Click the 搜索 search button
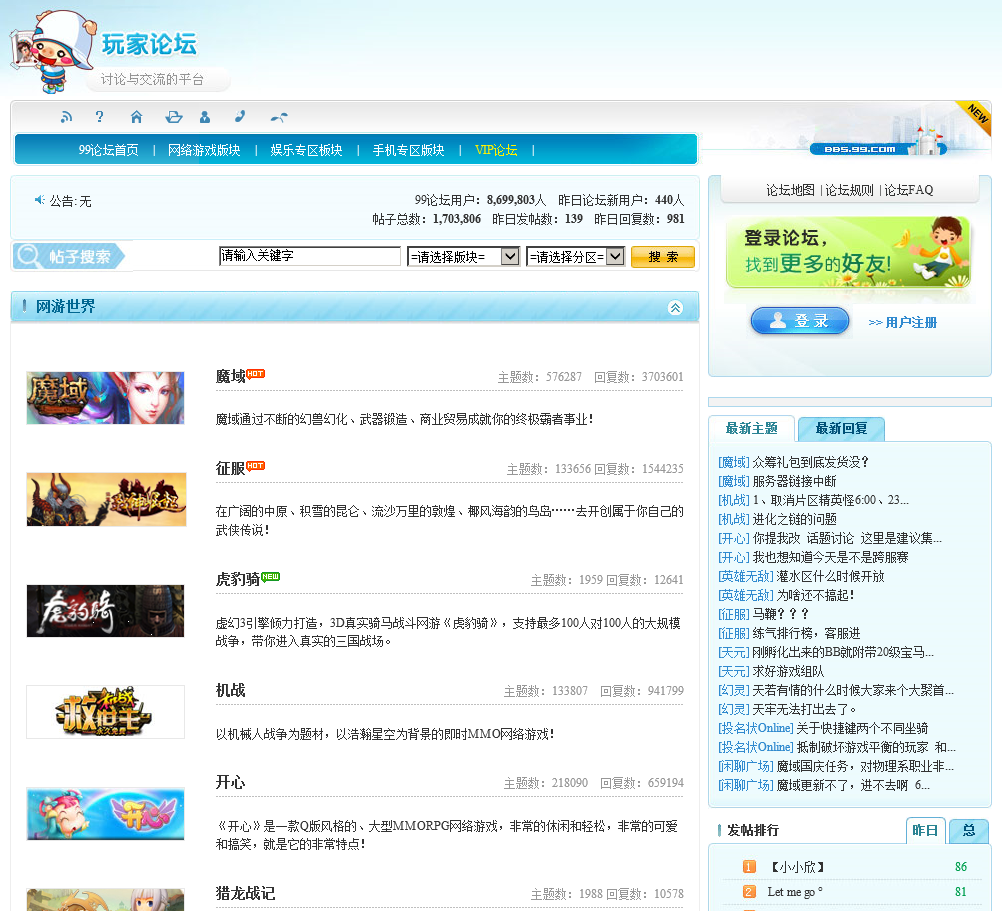The width and height of the screenshot is (1002, 911). click(x=663, y=257)
